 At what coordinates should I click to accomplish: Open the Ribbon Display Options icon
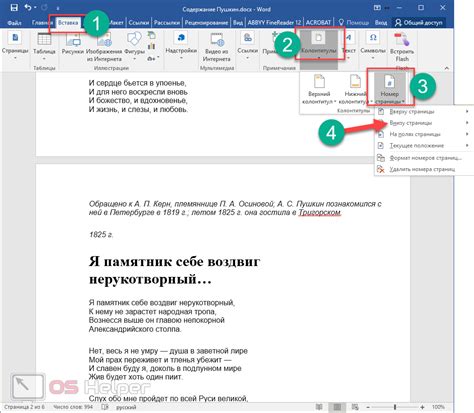(377, 8)
